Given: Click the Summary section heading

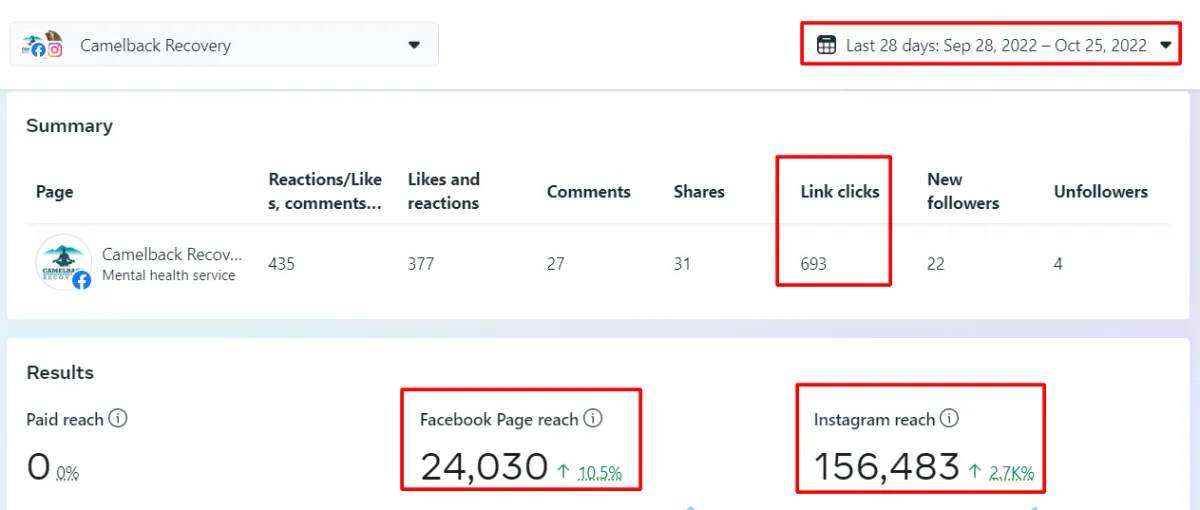Looking at the screenshot, I should coord(69,125).
